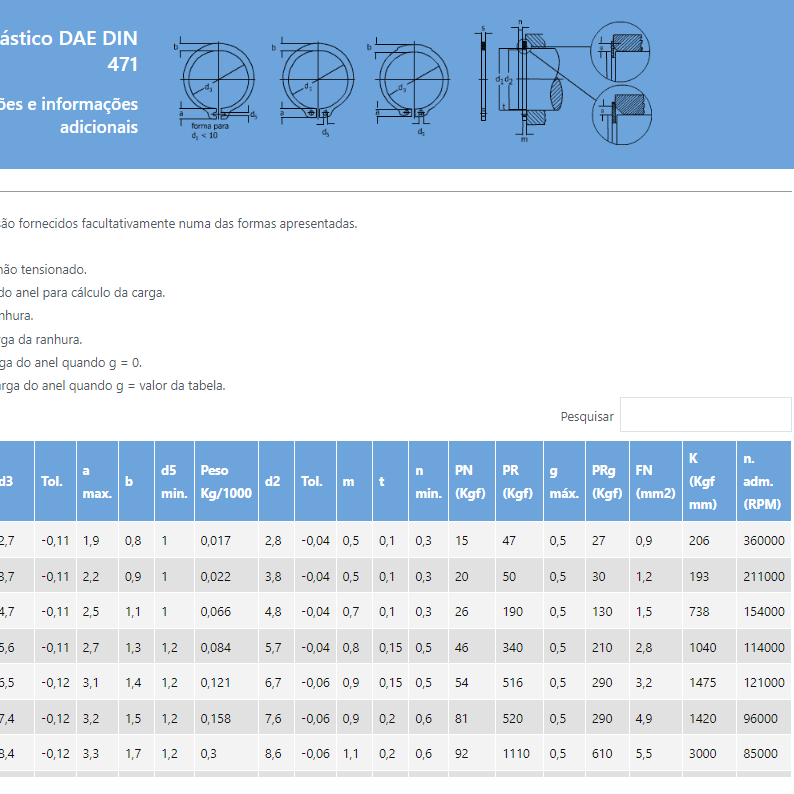Sort by 'Peso Kg/1000' column header
The height and width of the screenshot is (794, 794).
pos(226,481)
